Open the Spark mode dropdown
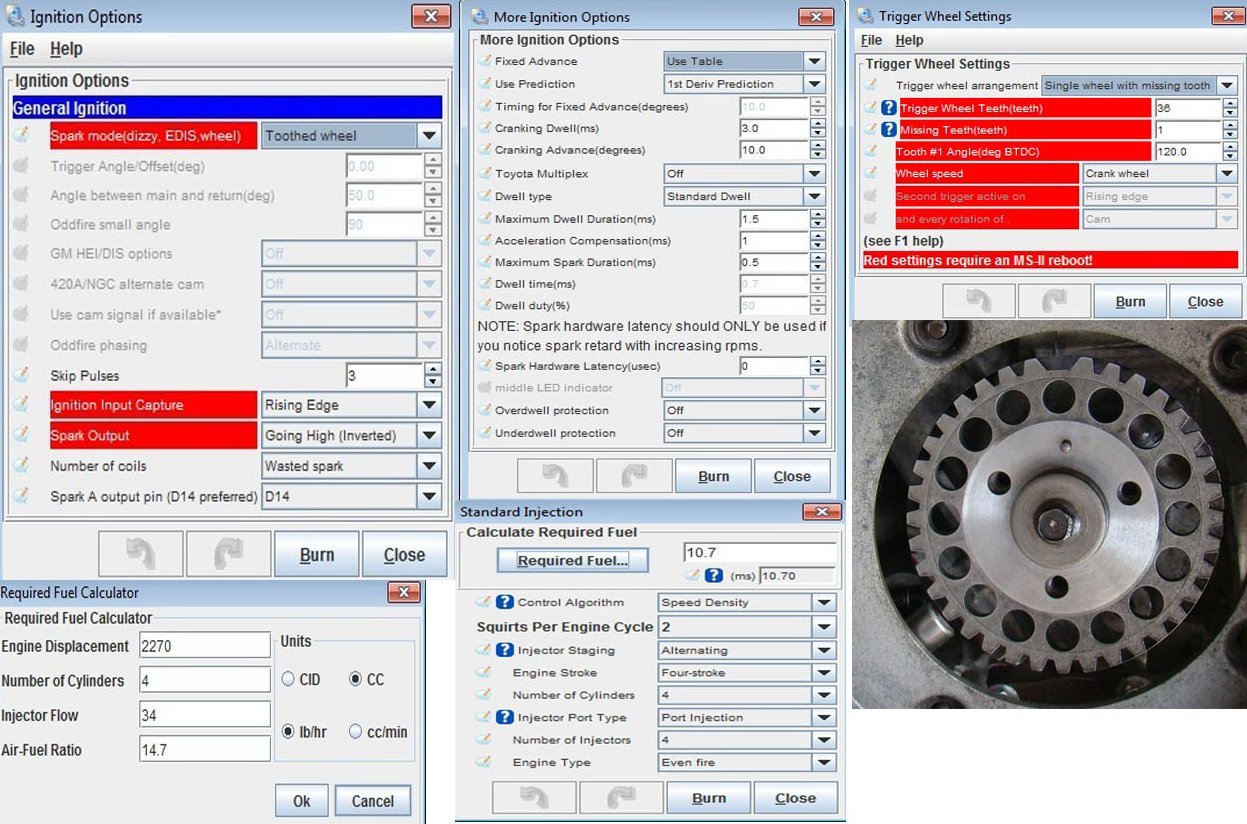 point(429,136)
